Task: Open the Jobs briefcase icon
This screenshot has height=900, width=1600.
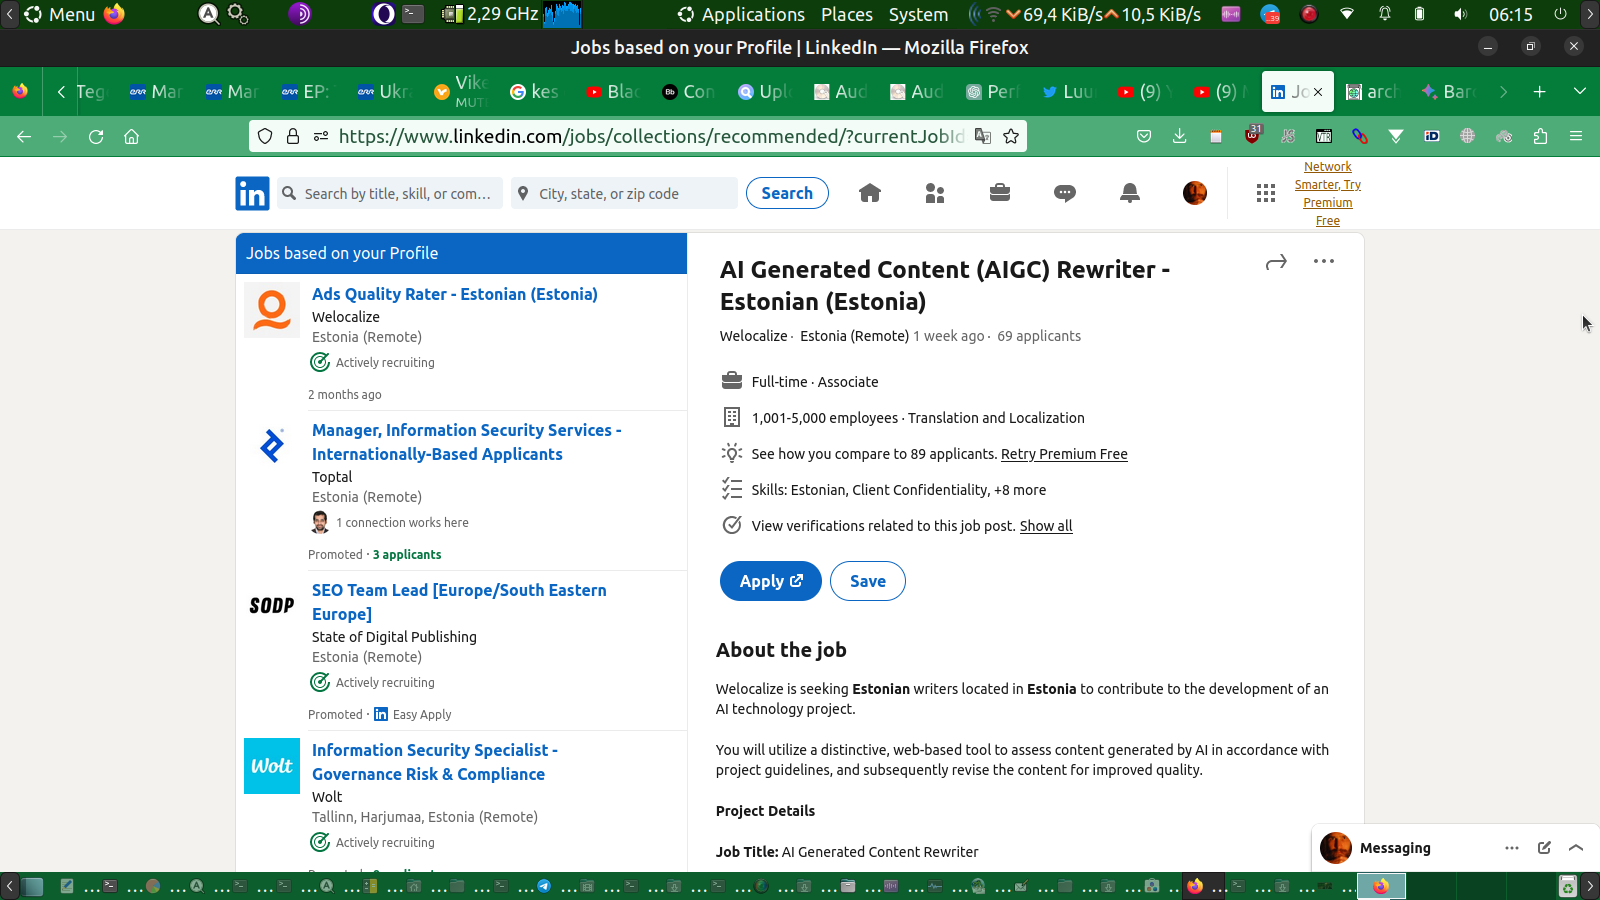Action: tap(999, 193)
